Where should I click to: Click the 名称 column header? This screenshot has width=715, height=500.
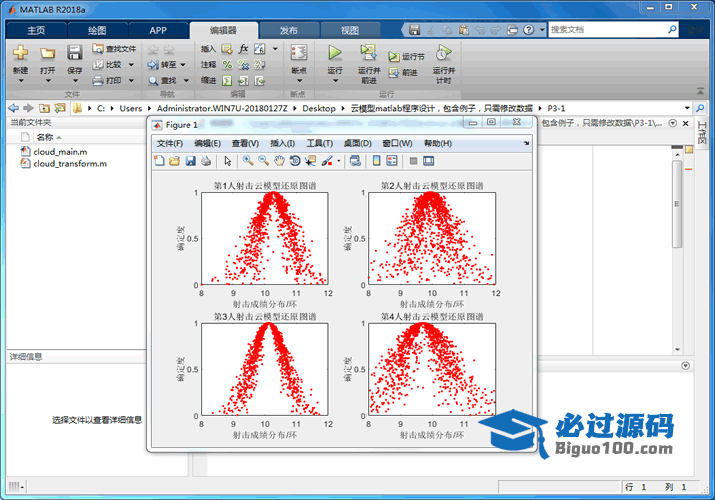[x=45, y=137]
